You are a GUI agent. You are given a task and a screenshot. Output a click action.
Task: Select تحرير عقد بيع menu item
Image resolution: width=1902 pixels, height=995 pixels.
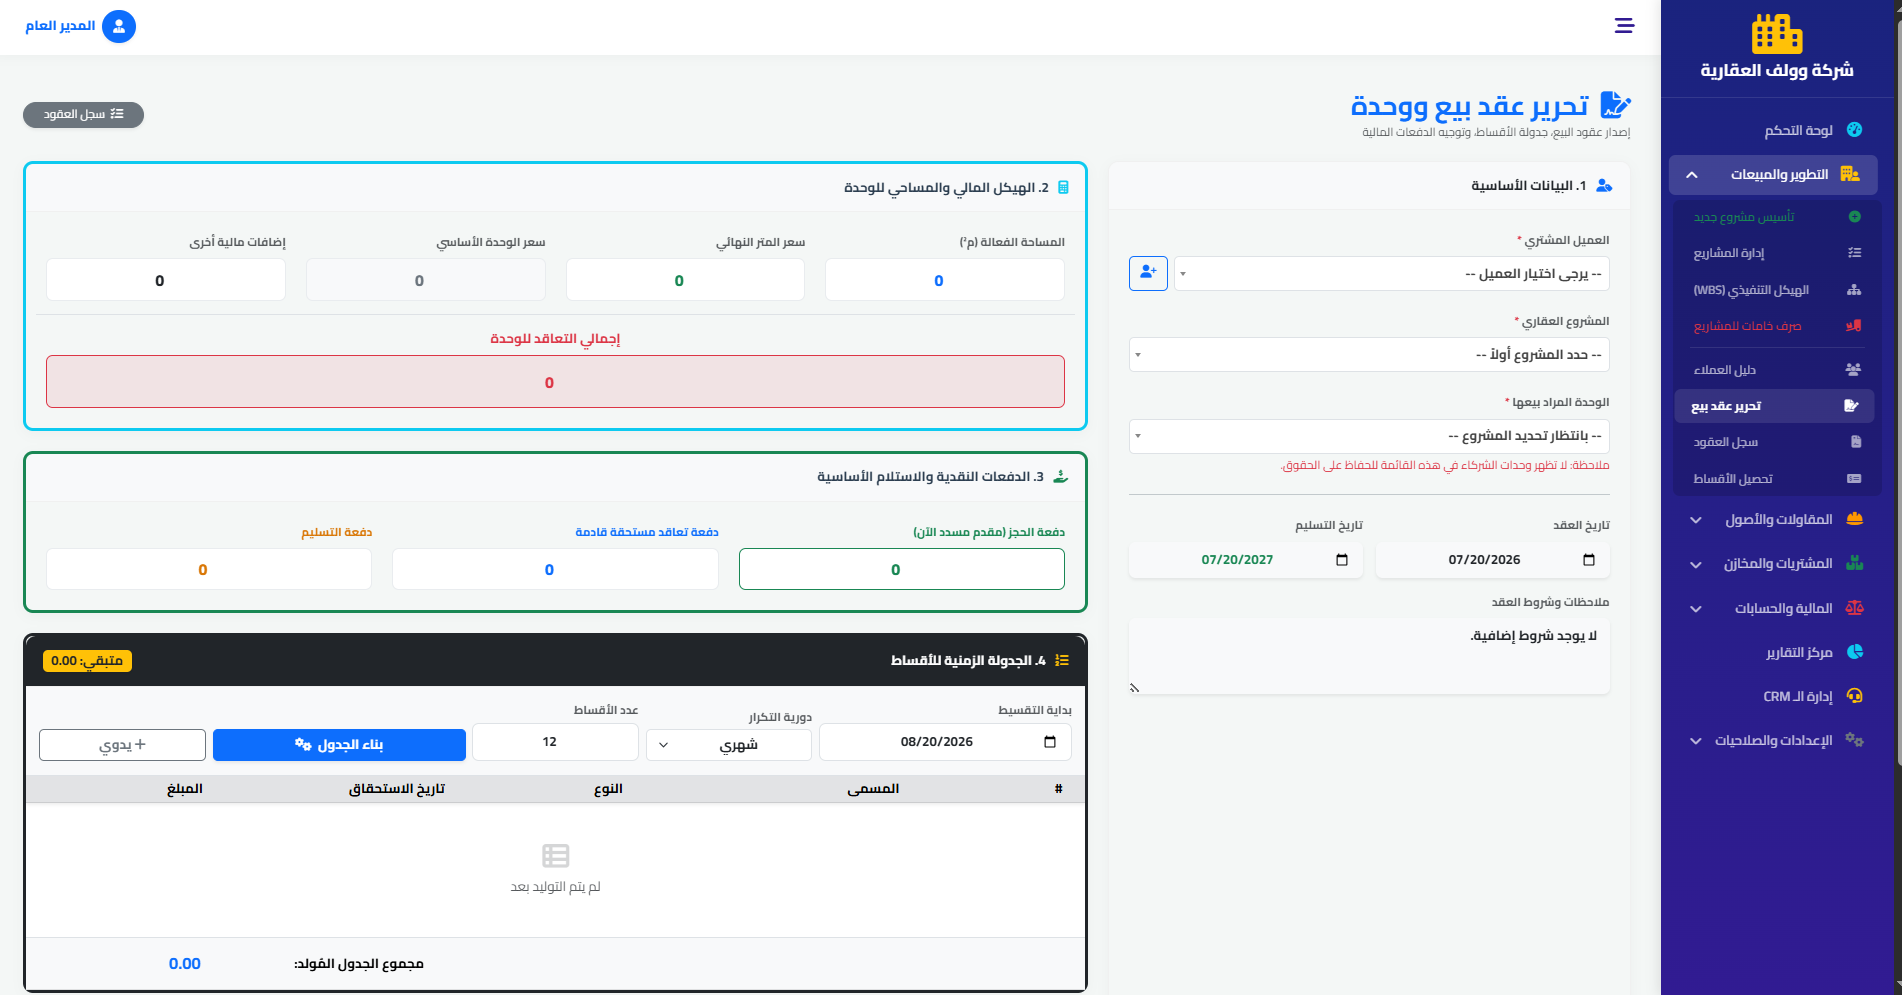(1774, 406)
